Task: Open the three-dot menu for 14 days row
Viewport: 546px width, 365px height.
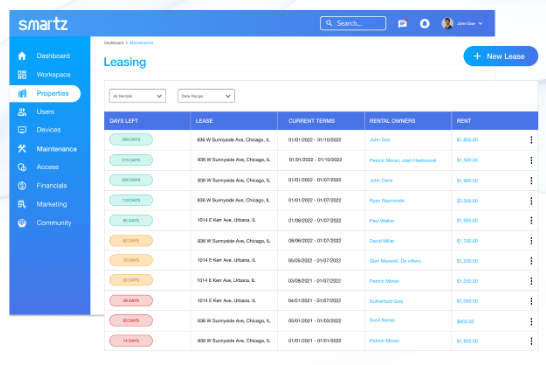Action: coord(531,341)
